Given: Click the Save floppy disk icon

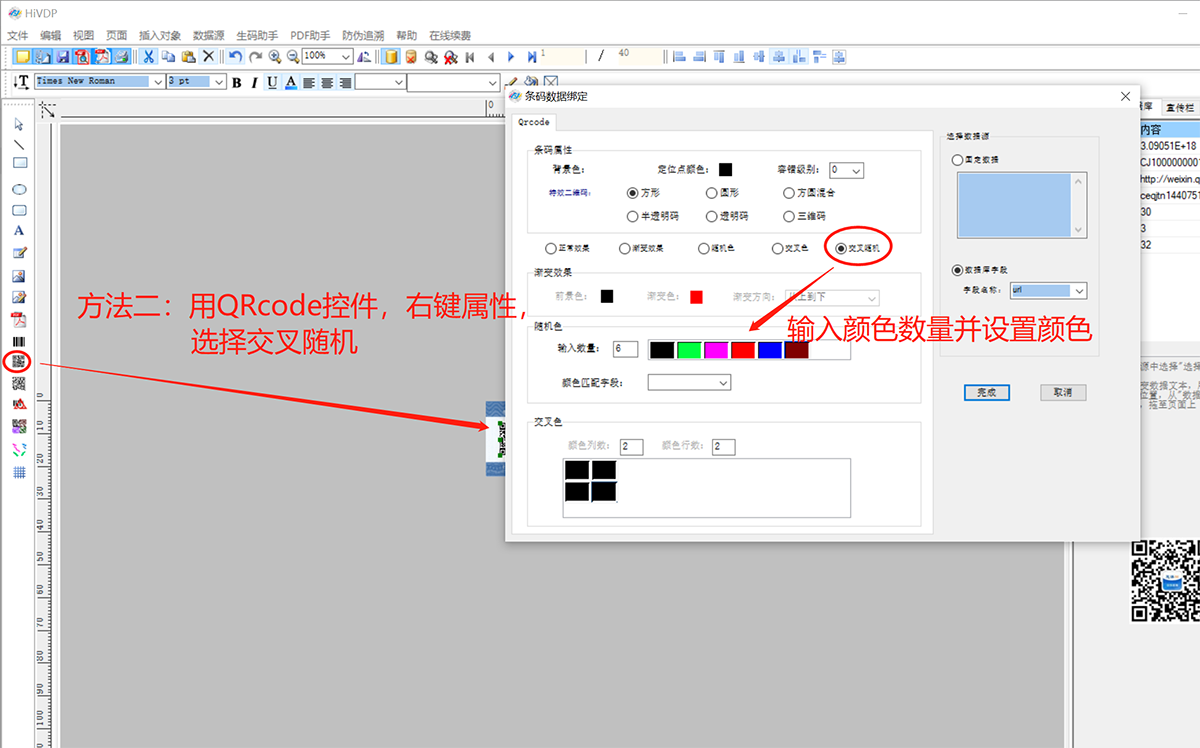Looking at the screenshot, I should 62,57.
